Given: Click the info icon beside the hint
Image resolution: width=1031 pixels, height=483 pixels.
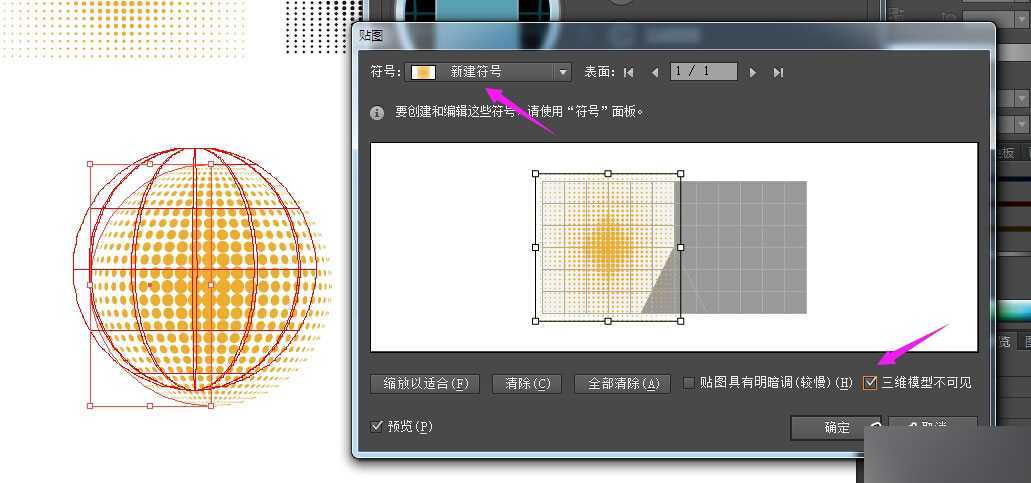Looking at the screenshot, I should click(377, 113).
